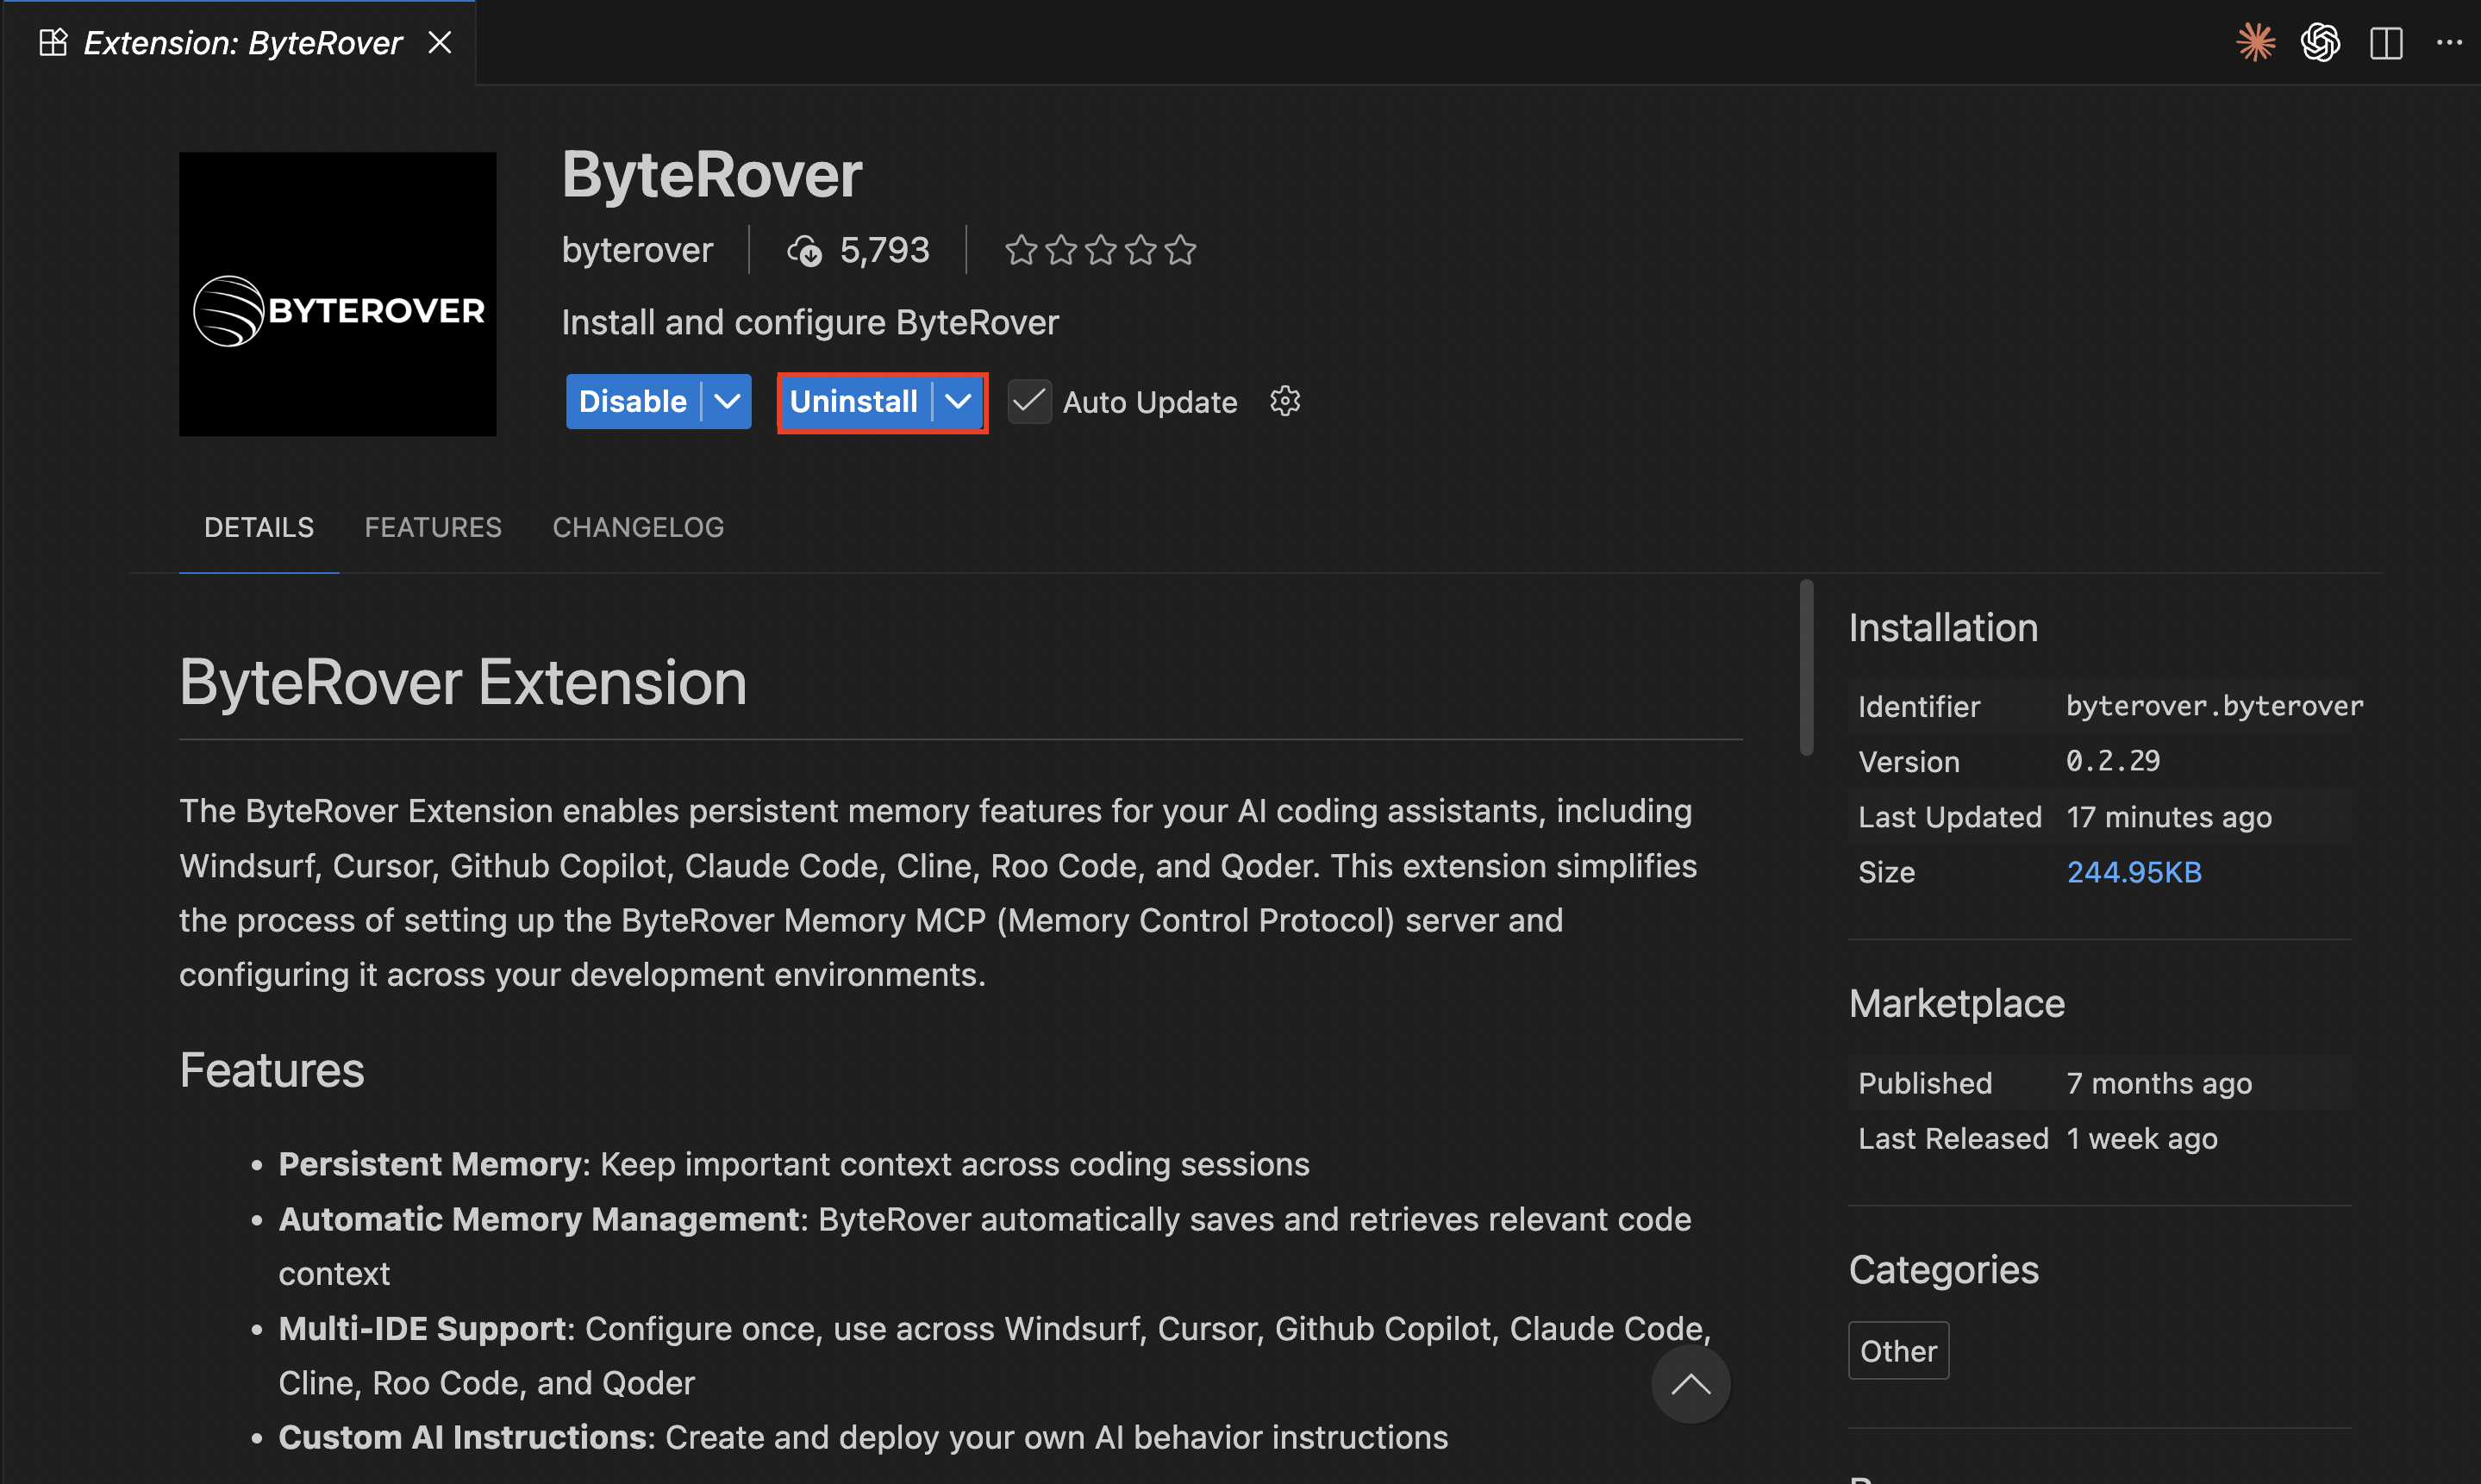Rate the extension with the first star

point(1021,250)
